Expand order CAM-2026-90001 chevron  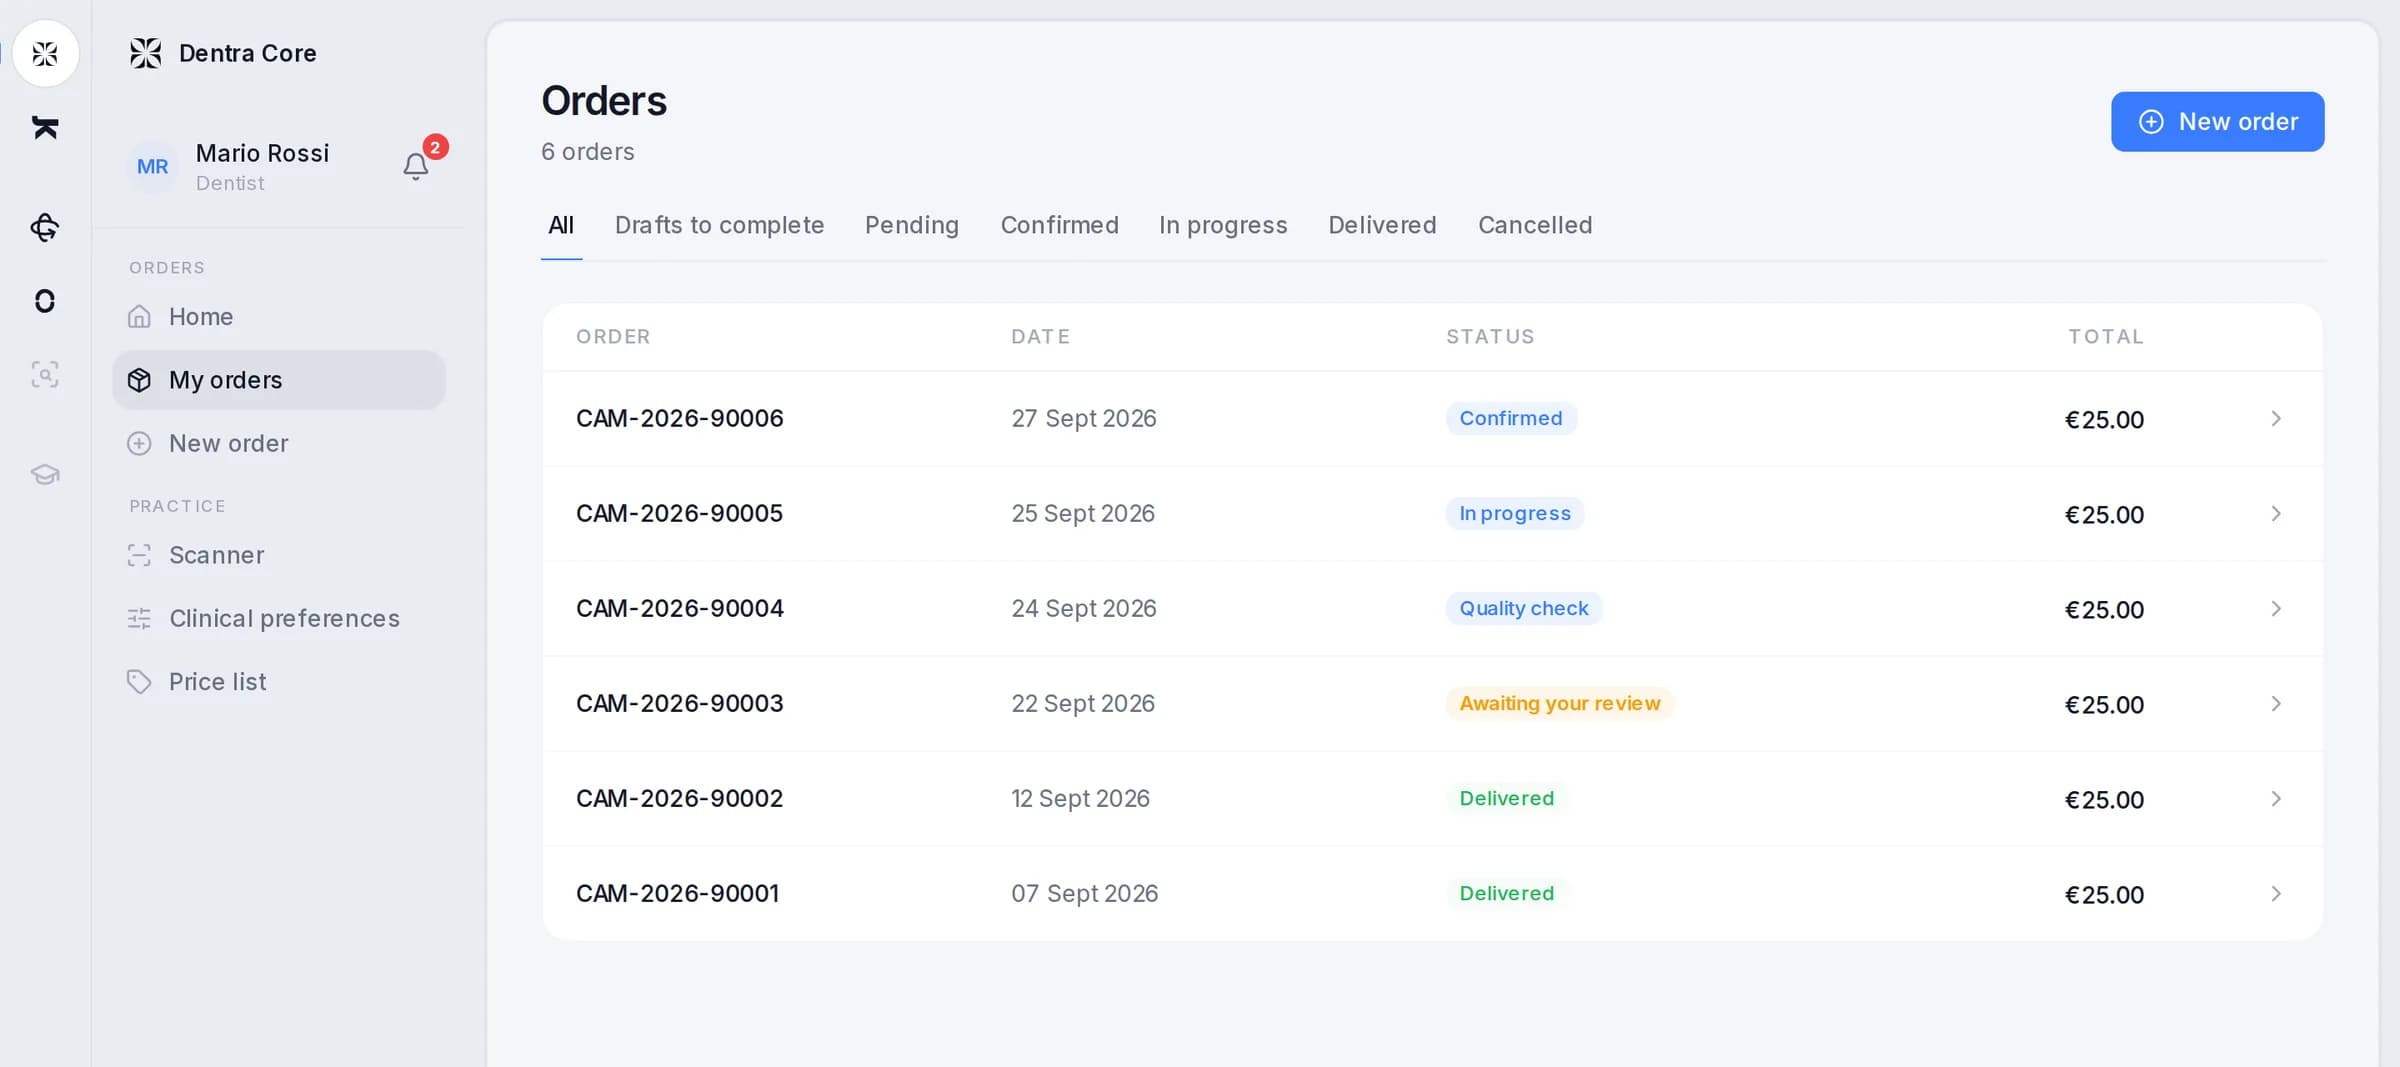tap(2276, 894)
